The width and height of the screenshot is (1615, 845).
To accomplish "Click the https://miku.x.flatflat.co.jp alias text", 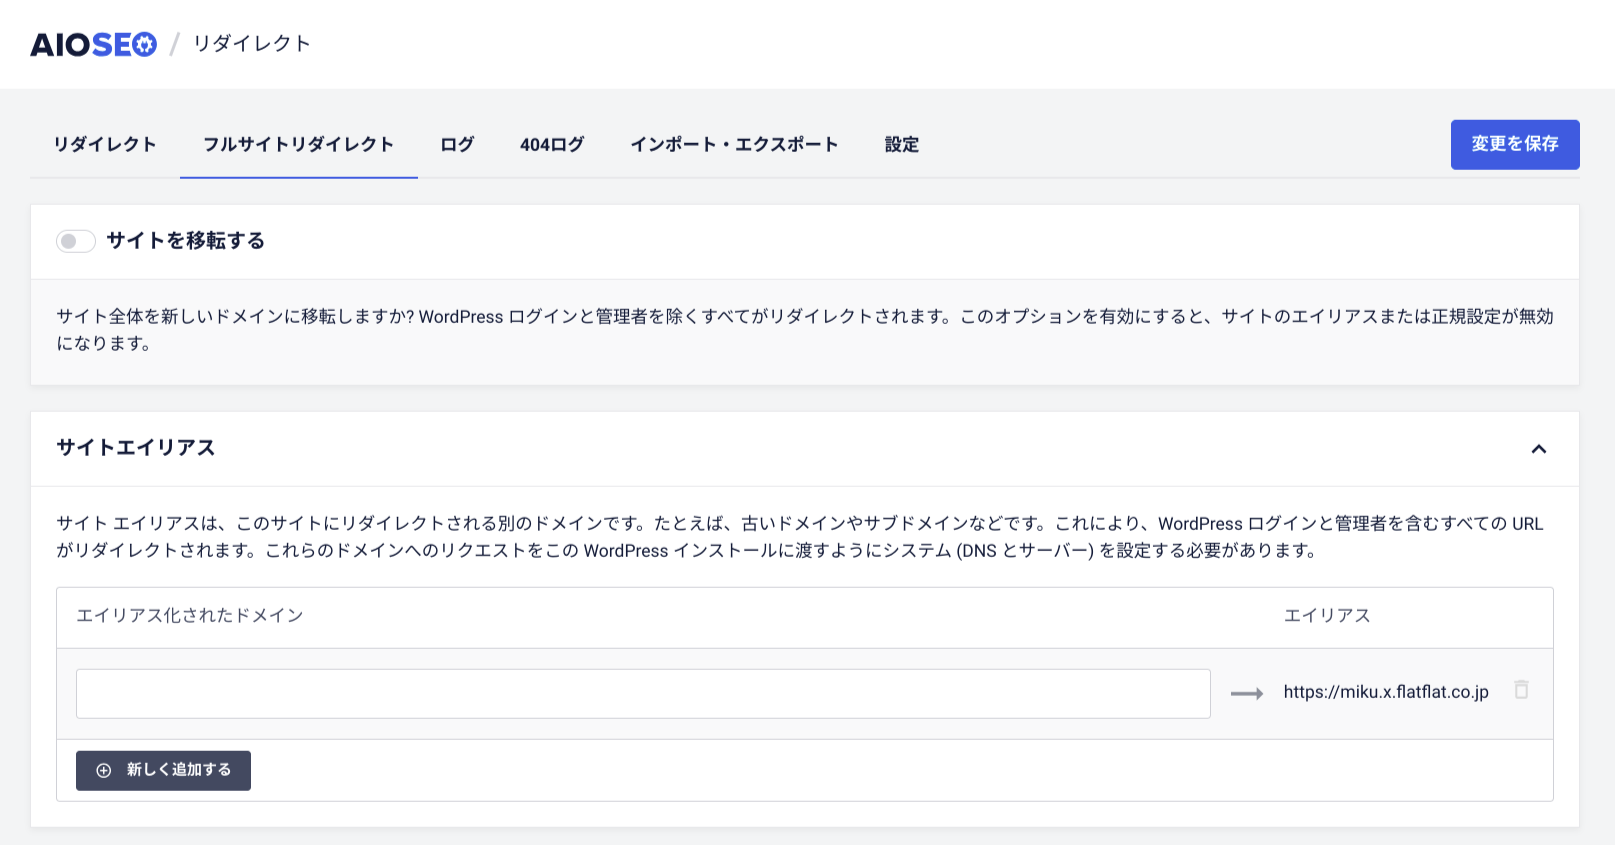I will [1386, 692].
